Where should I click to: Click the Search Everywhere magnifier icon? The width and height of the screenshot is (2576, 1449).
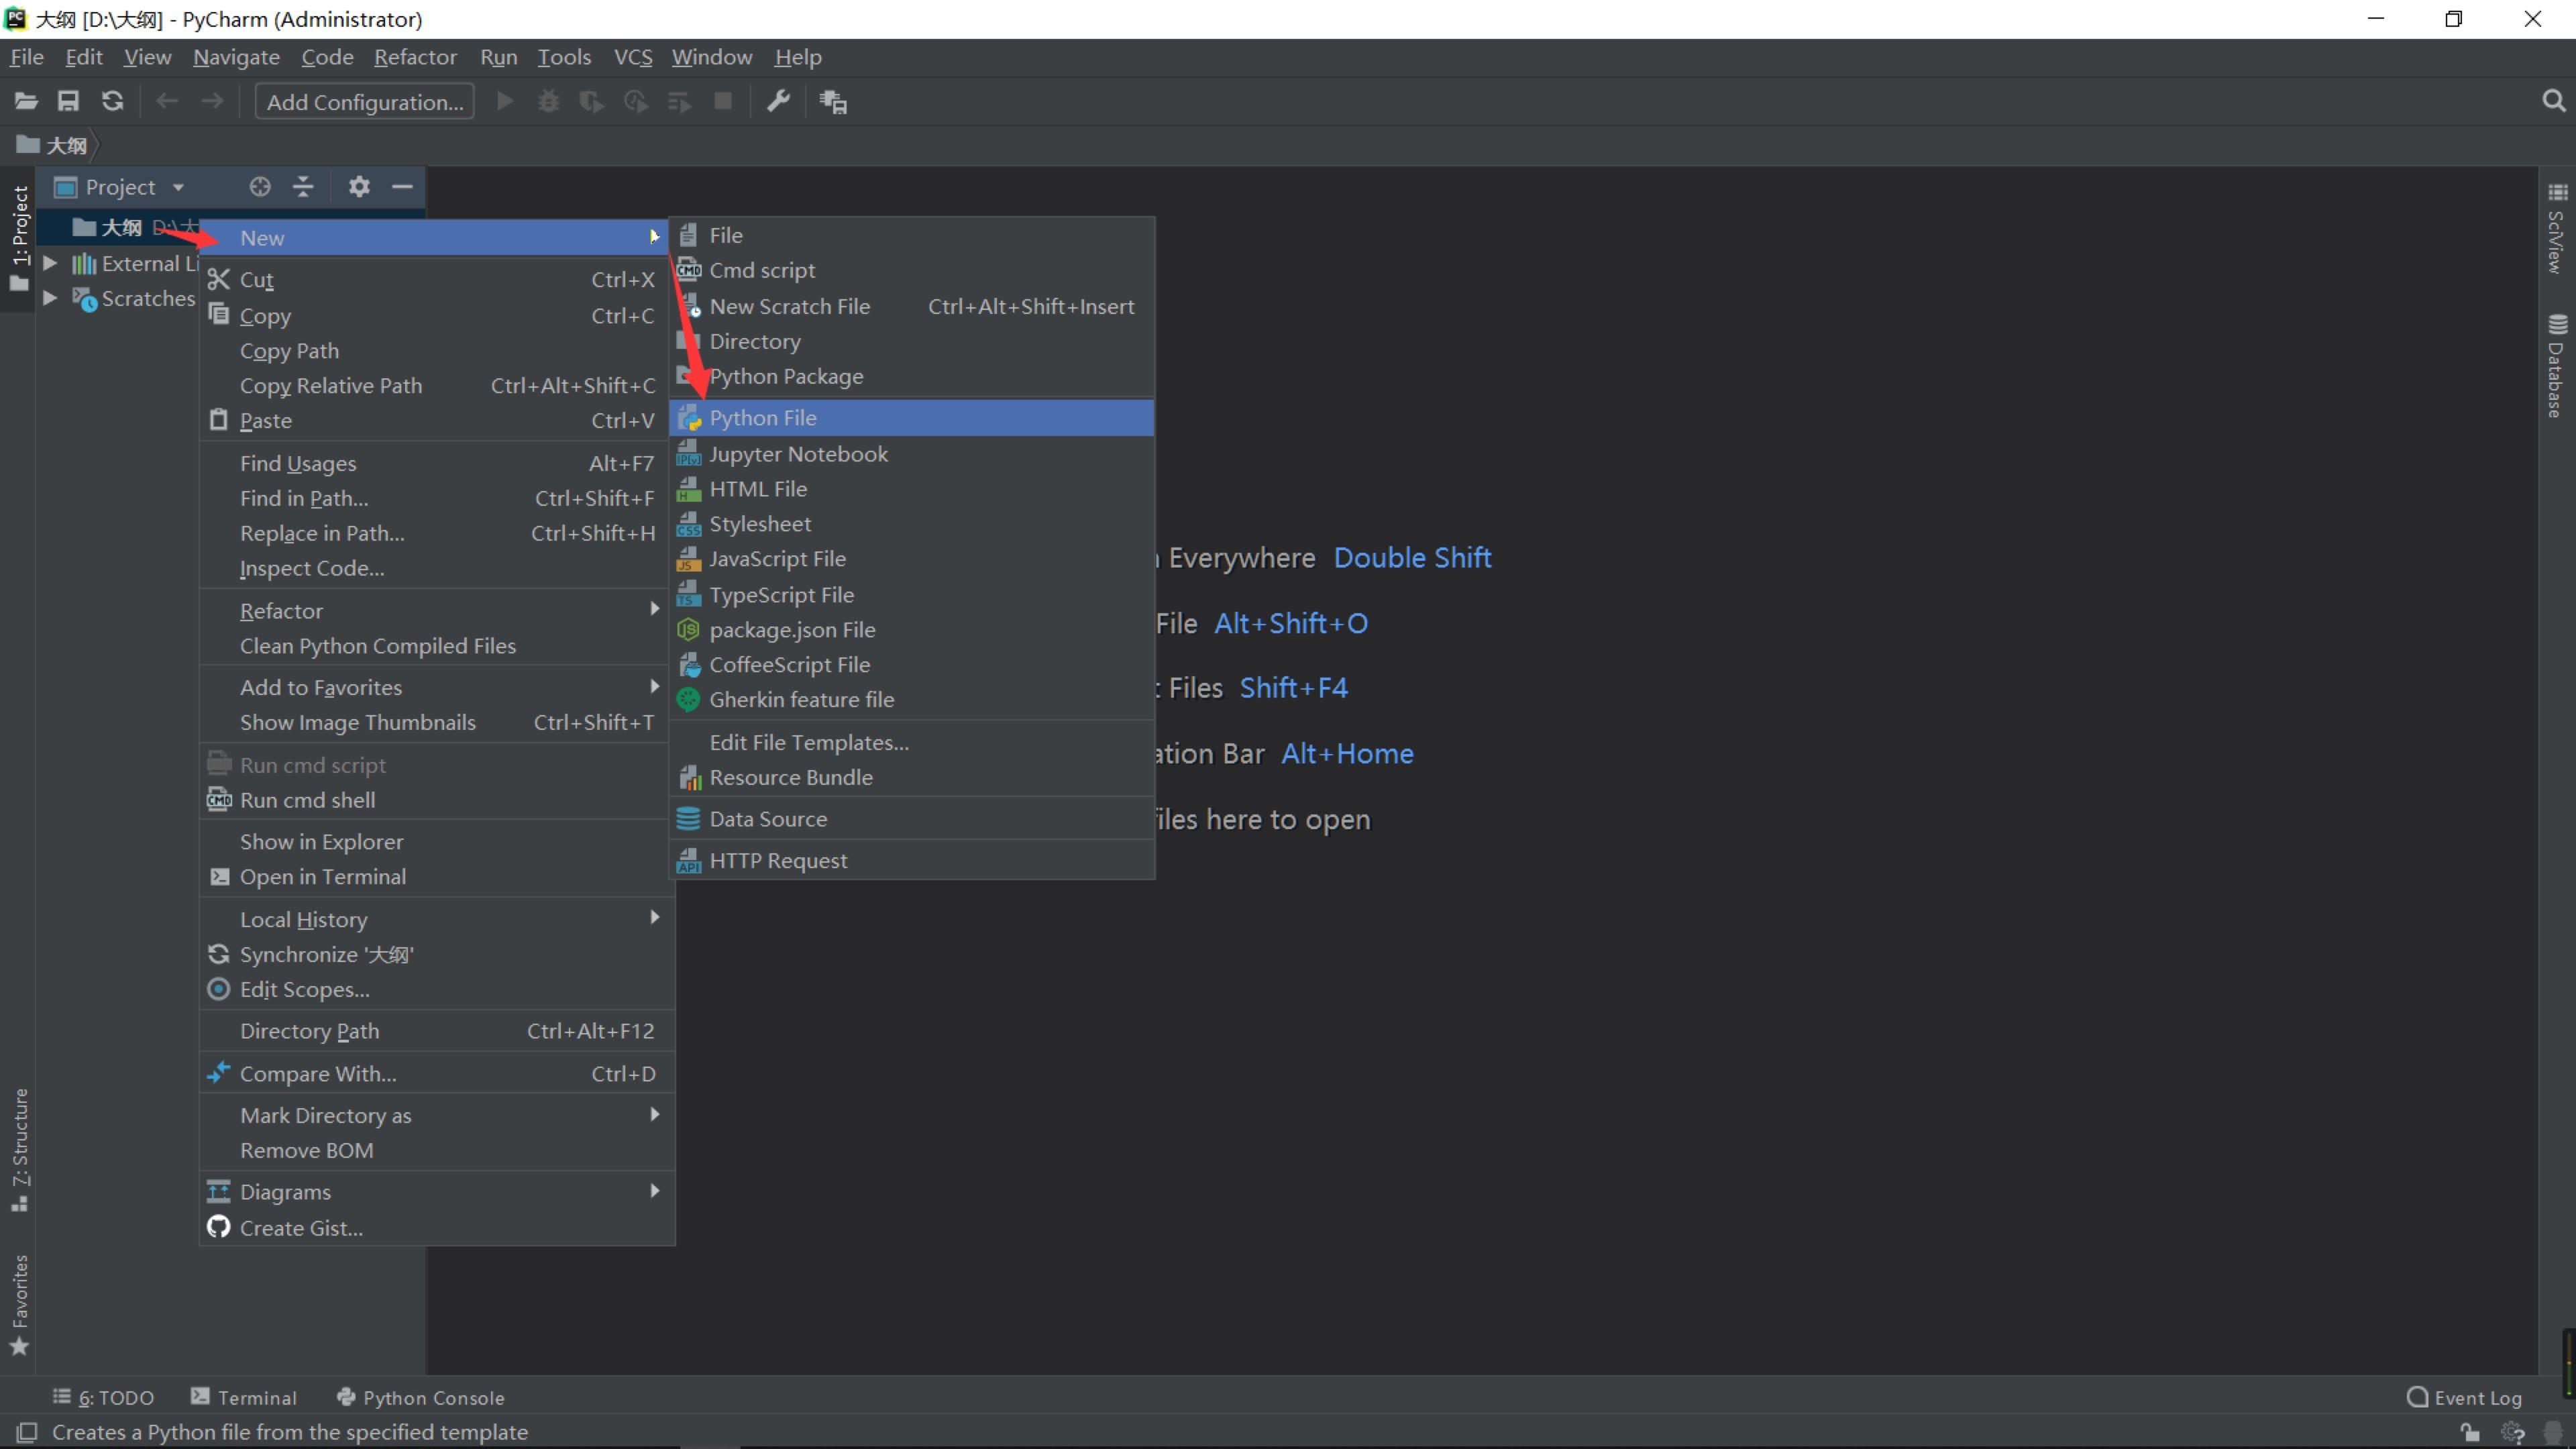2554,101
